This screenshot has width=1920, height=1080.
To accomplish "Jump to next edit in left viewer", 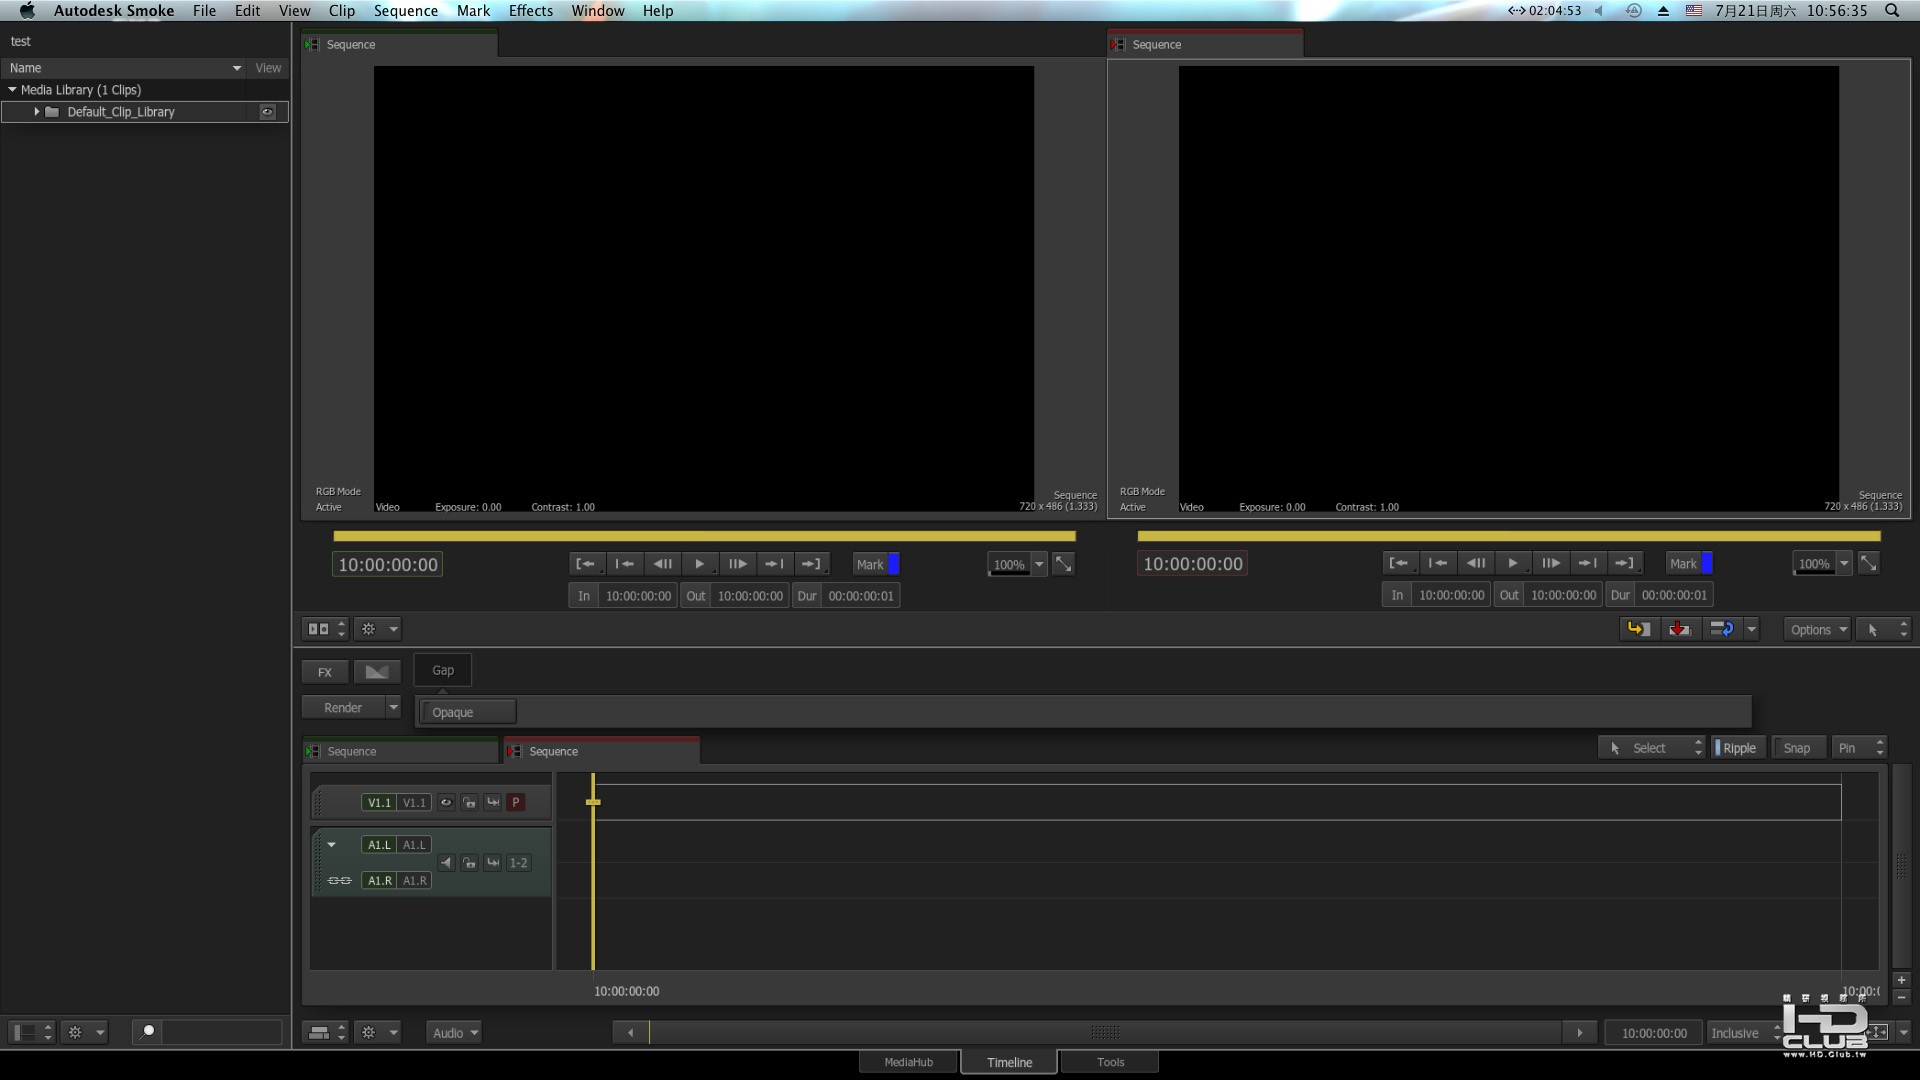I will point(774,564).
